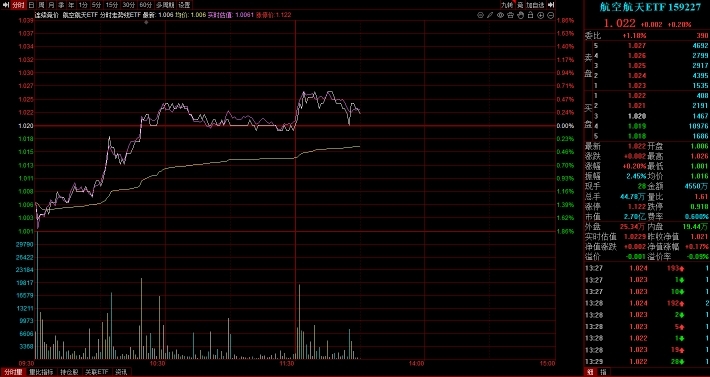Image resolution: width=710 pixels, height=377 pixels.
Task: Click the 涨停 value 1.122
Action: 637,206
